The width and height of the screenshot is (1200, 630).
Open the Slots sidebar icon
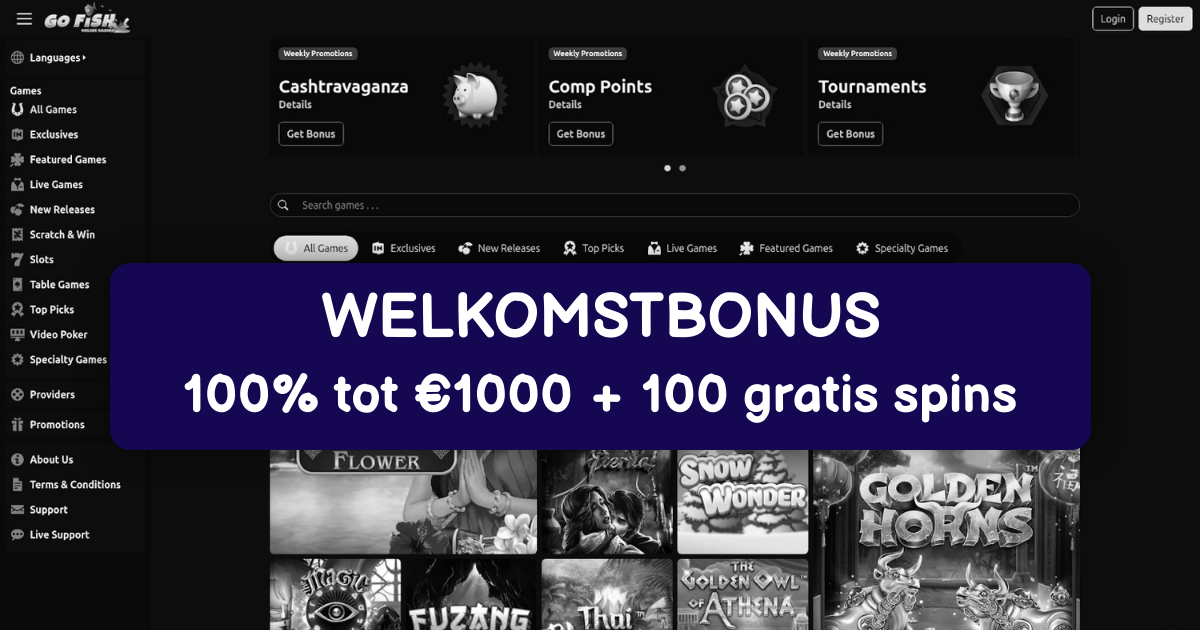tap(17, 260)
